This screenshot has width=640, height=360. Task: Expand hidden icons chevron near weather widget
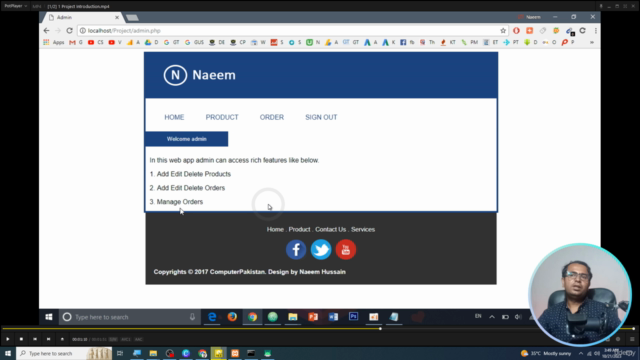581,353
